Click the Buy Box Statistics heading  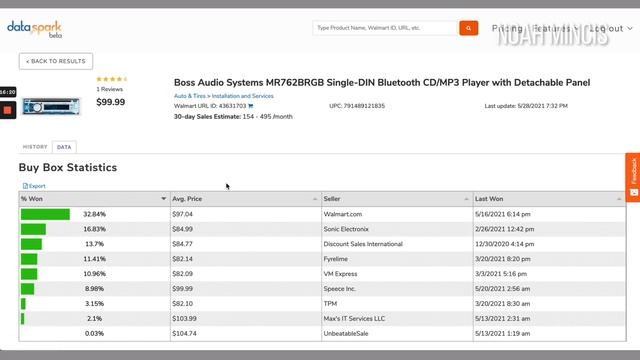[x=68, y=168]
